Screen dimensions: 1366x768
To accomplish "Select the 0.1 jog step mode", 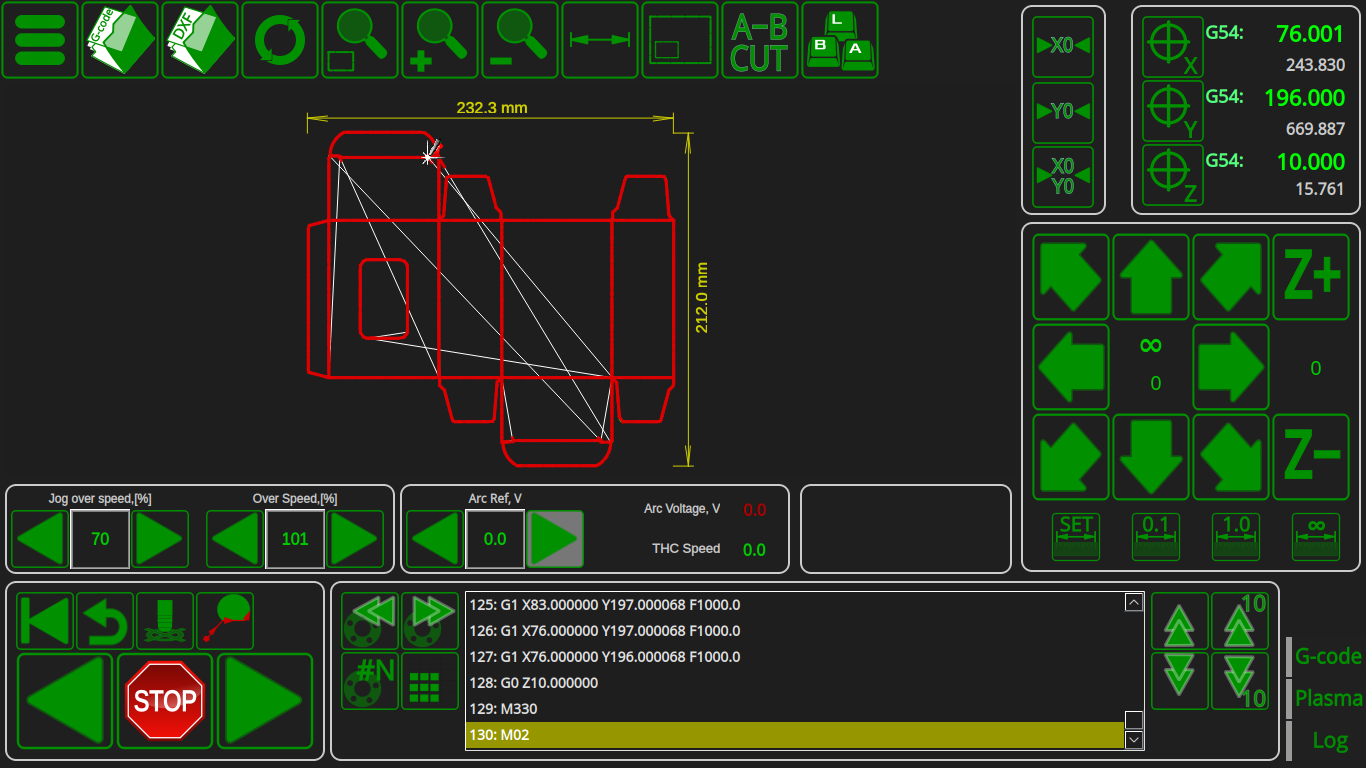I will [1155, 536].
